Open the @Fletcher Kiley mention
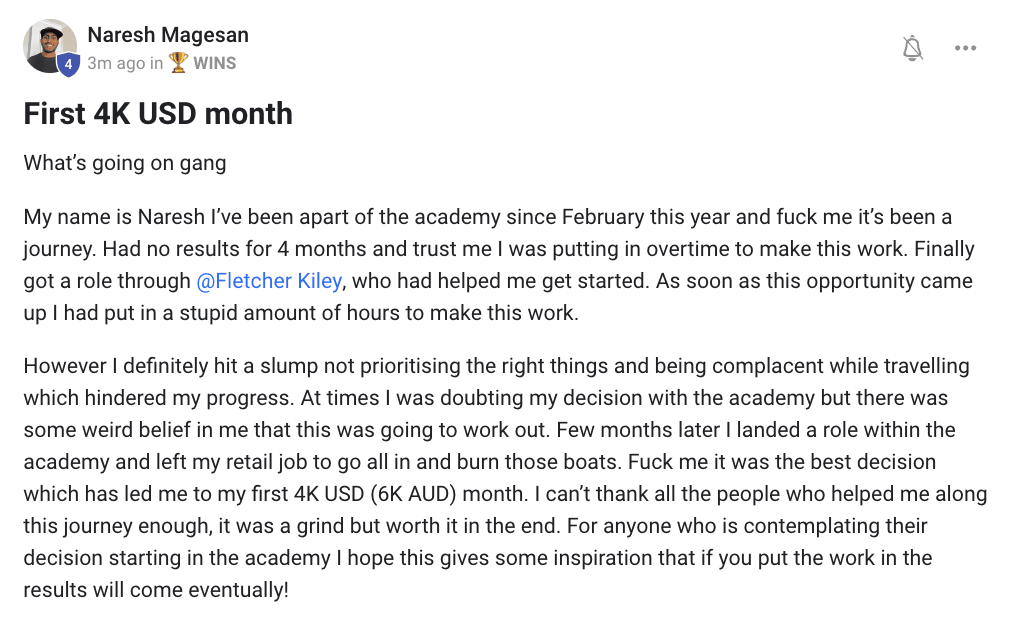The image size is (1016, 618). coord(269,281)
